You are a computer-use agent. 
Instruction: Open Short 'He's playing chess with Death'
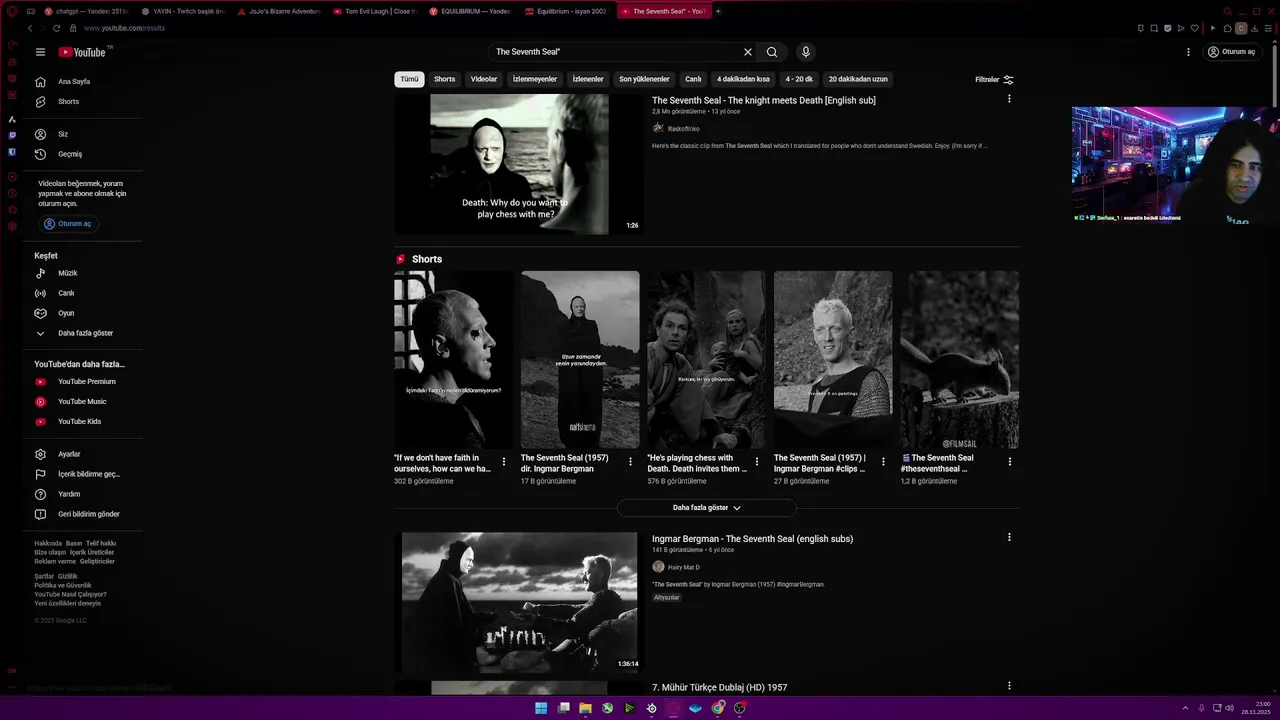706,360
